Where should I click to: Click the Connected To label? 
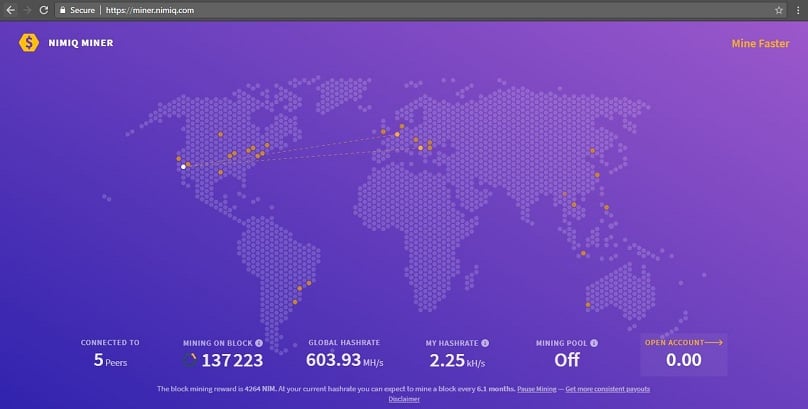110,343
